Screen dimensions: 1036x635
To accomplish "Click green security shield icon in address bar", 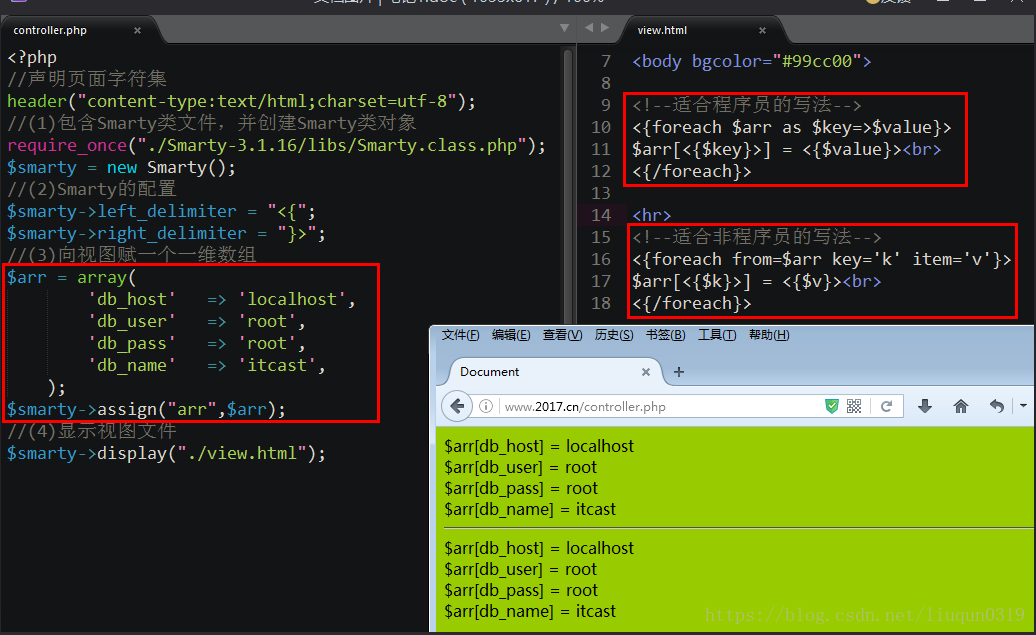I will 832,406.
